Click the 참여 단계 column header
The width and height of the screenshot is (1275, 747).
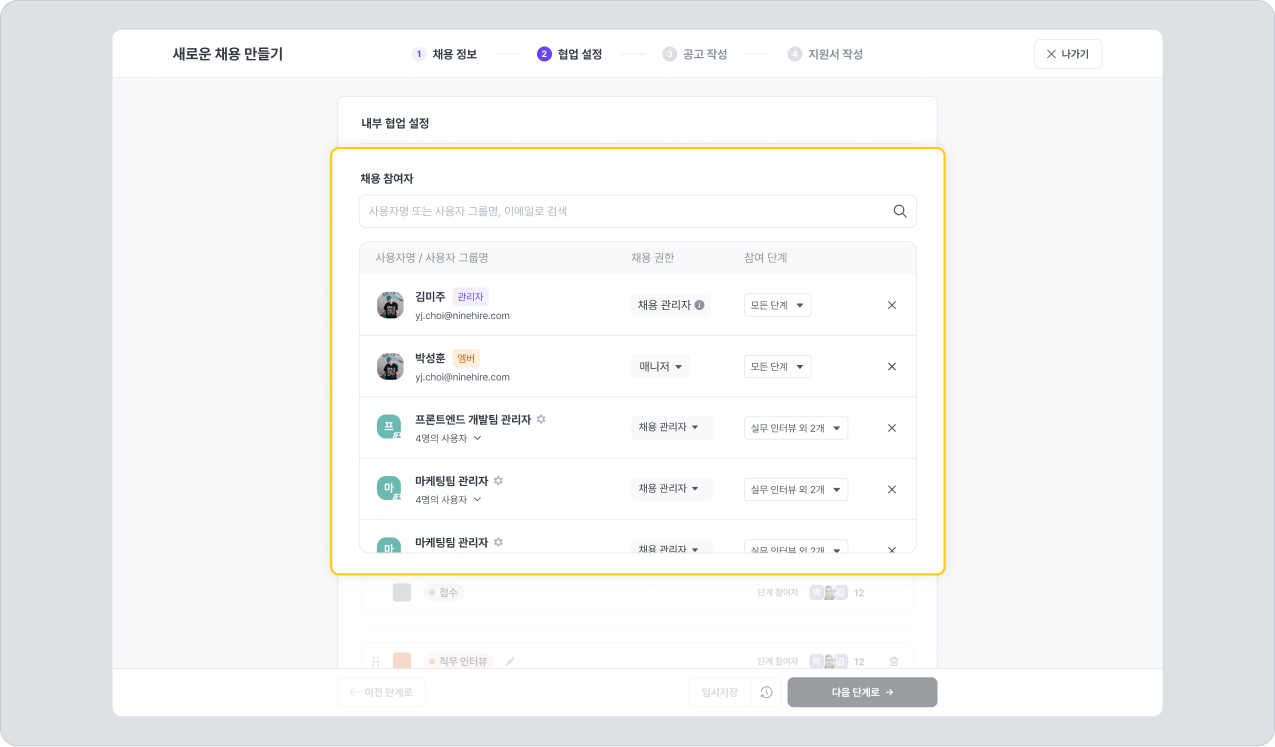coord(766,258)
